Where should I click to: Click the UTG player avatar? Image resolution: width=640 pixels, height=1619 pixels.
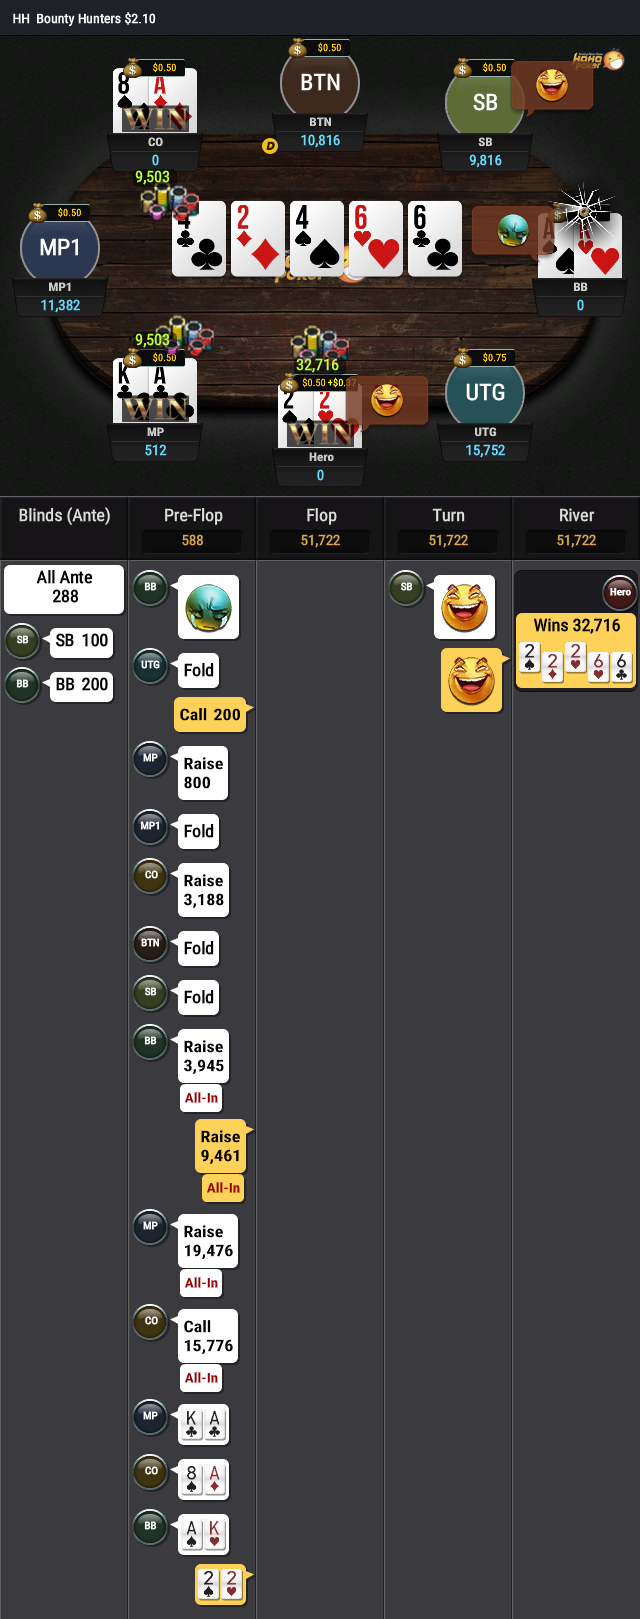click(485, 392)
